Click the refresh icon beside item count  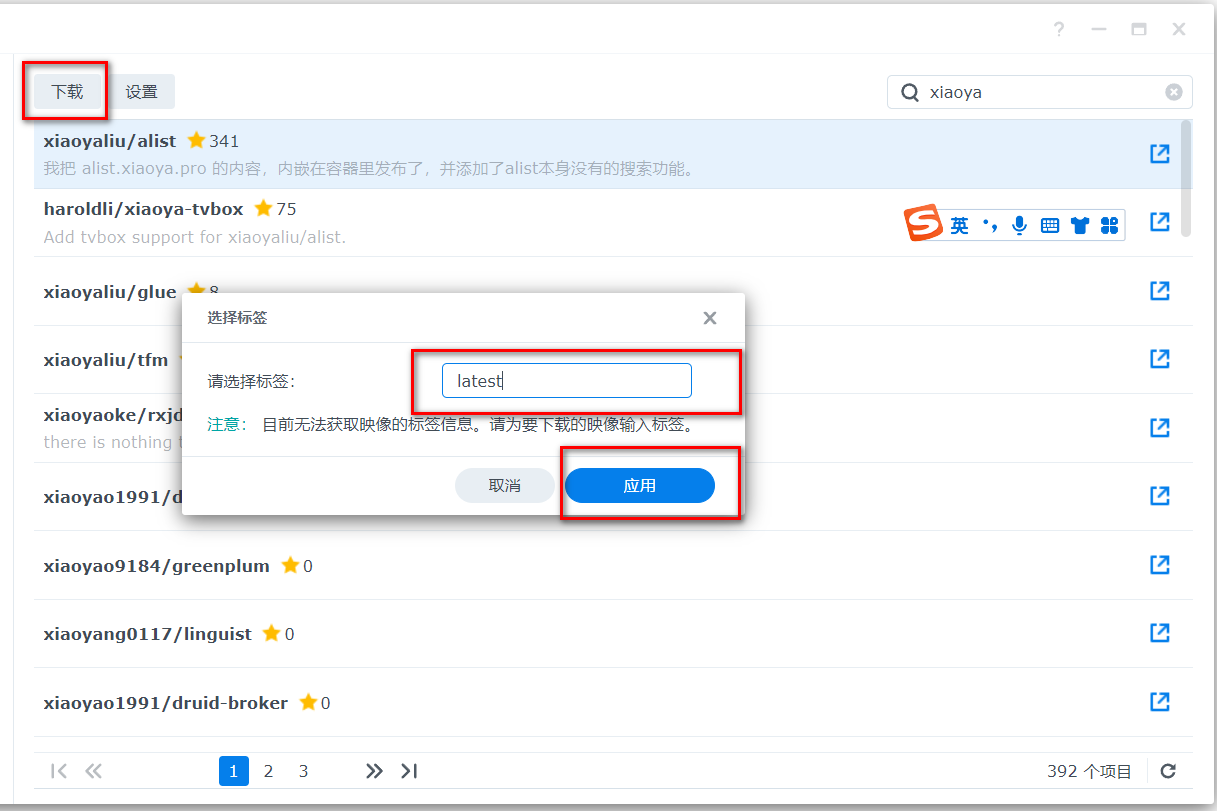click(x=1167, y=771)
